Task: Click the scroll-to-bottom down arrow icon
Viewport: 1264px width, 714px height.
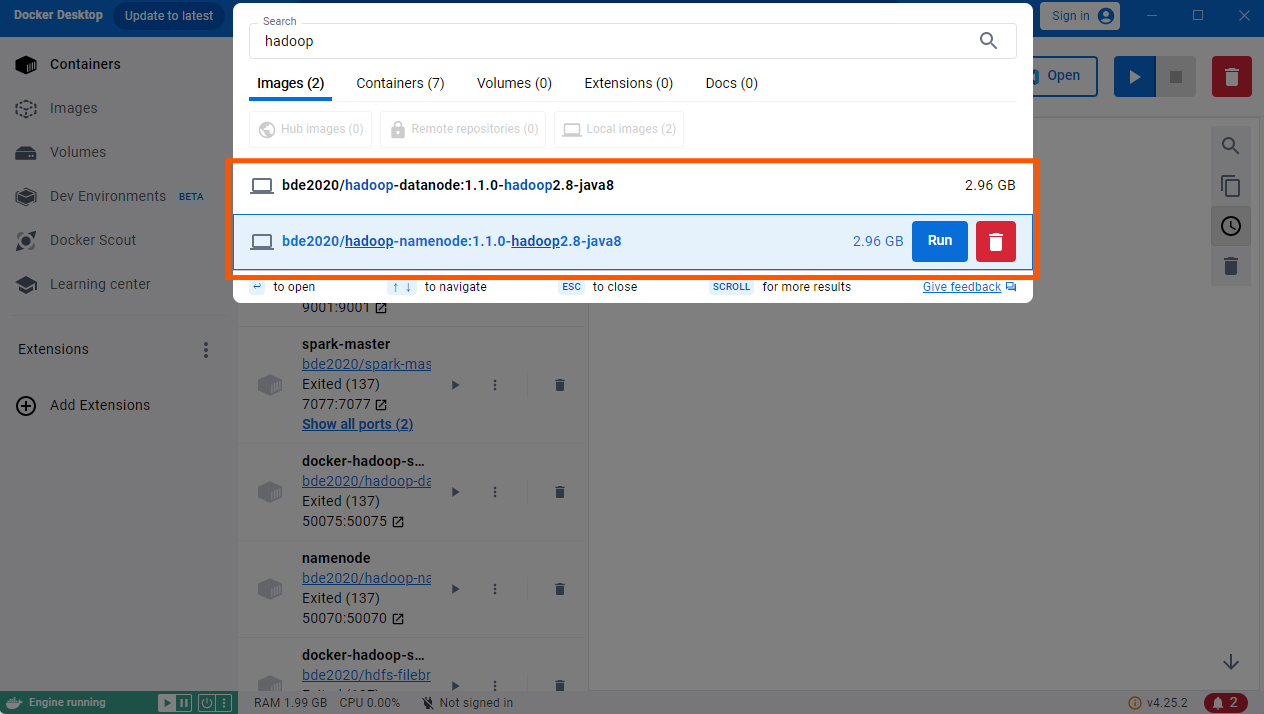Action: click(1231, 662)
